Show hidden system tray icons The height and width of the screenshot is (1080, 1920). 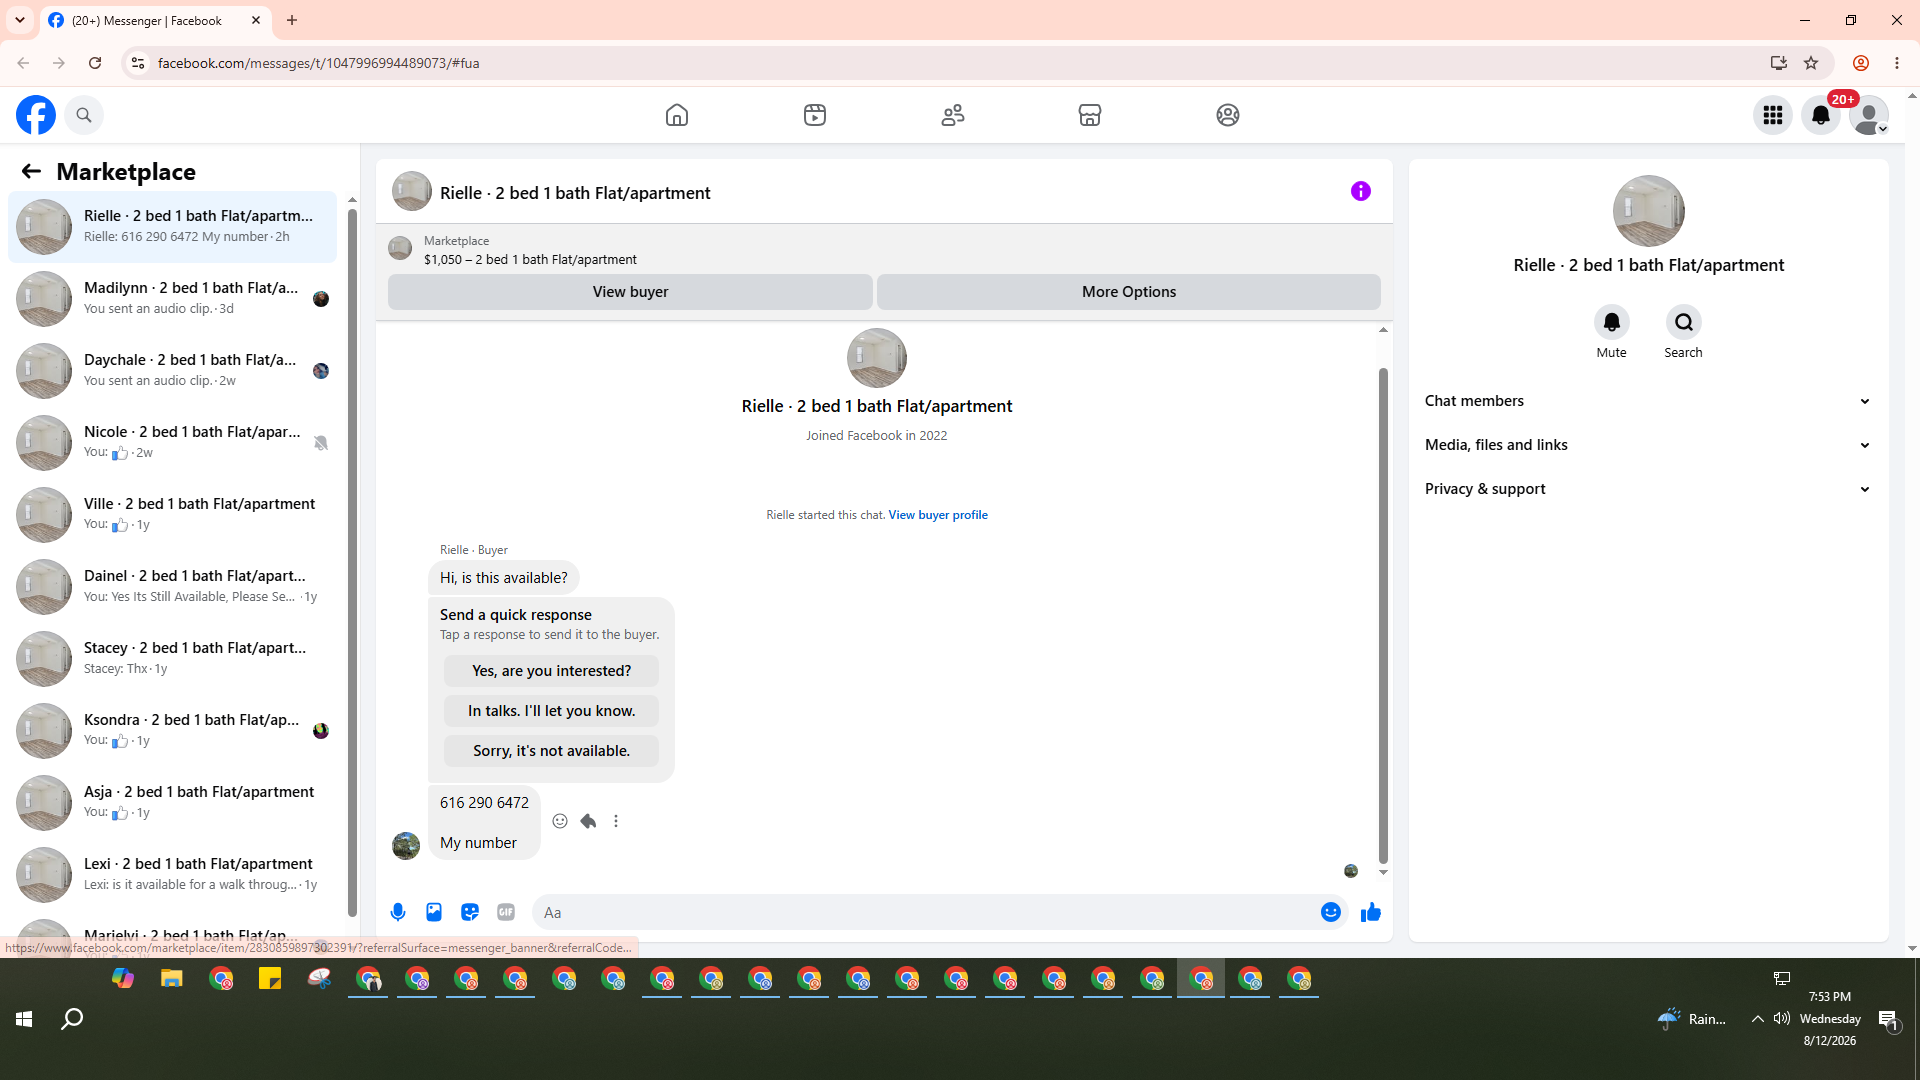[x=1757, y=1019]
